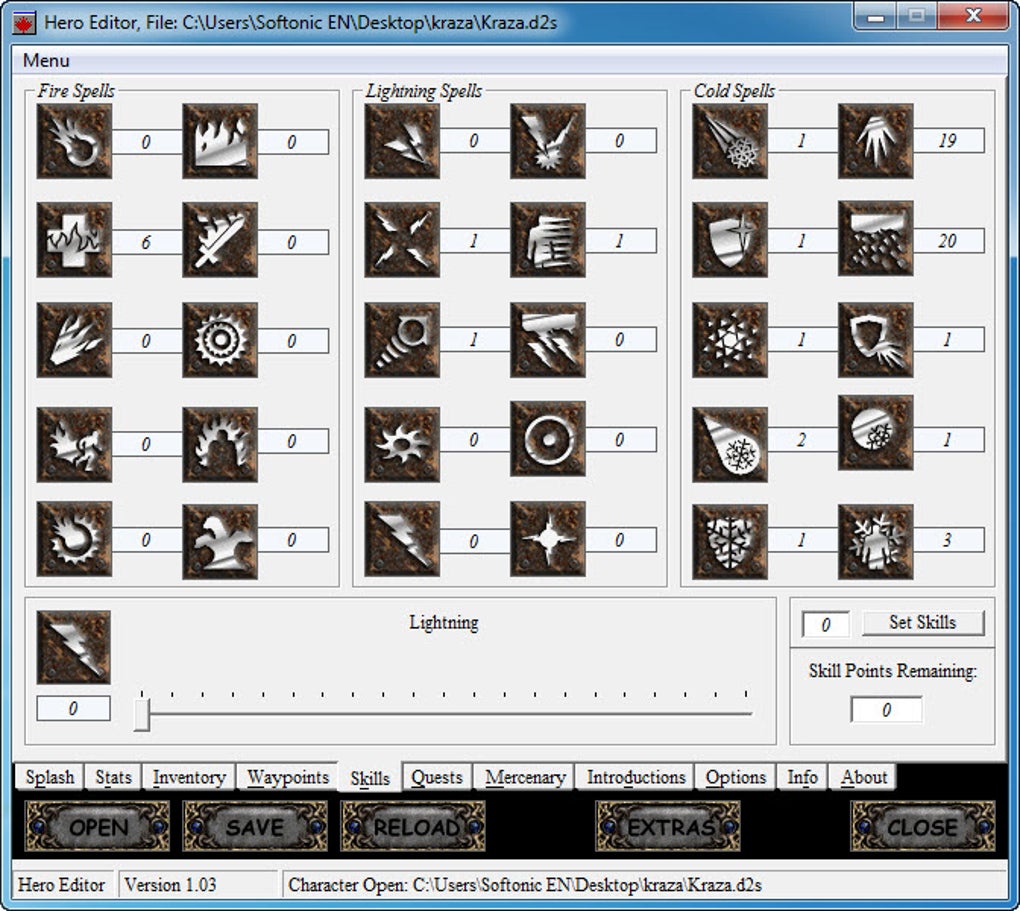
Task: Switch to the Splash tab
Action: [x=49, y=777]
